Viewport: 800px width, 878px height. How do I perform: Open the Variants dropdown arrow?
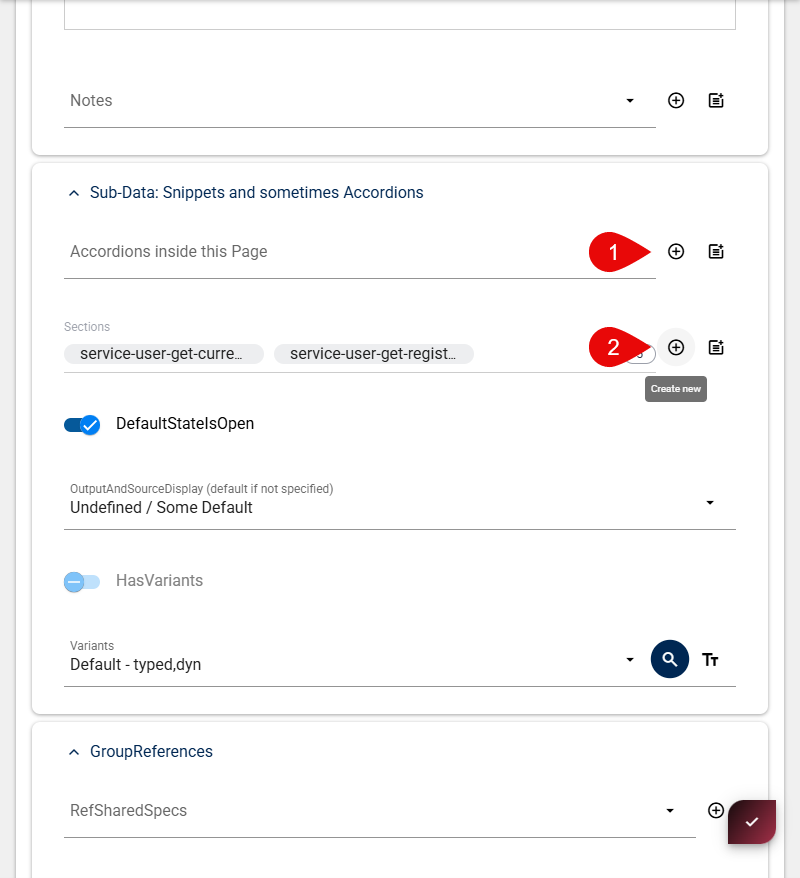pyautogui.click(x=630, y=660)
